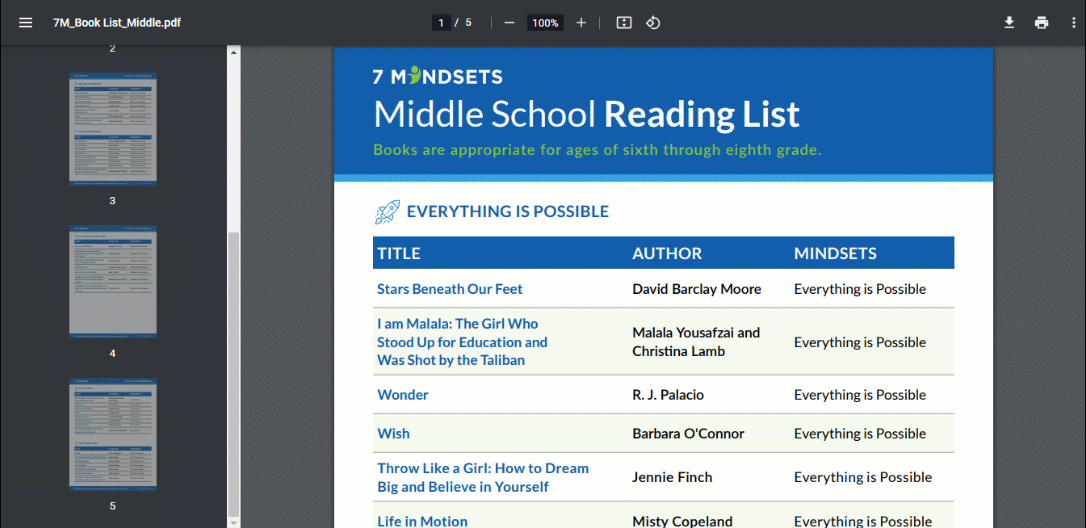The image size is (1086, 528).
Task: Toggle the sidebar with hamburger menu icon
Action: (x=26, y=23)
